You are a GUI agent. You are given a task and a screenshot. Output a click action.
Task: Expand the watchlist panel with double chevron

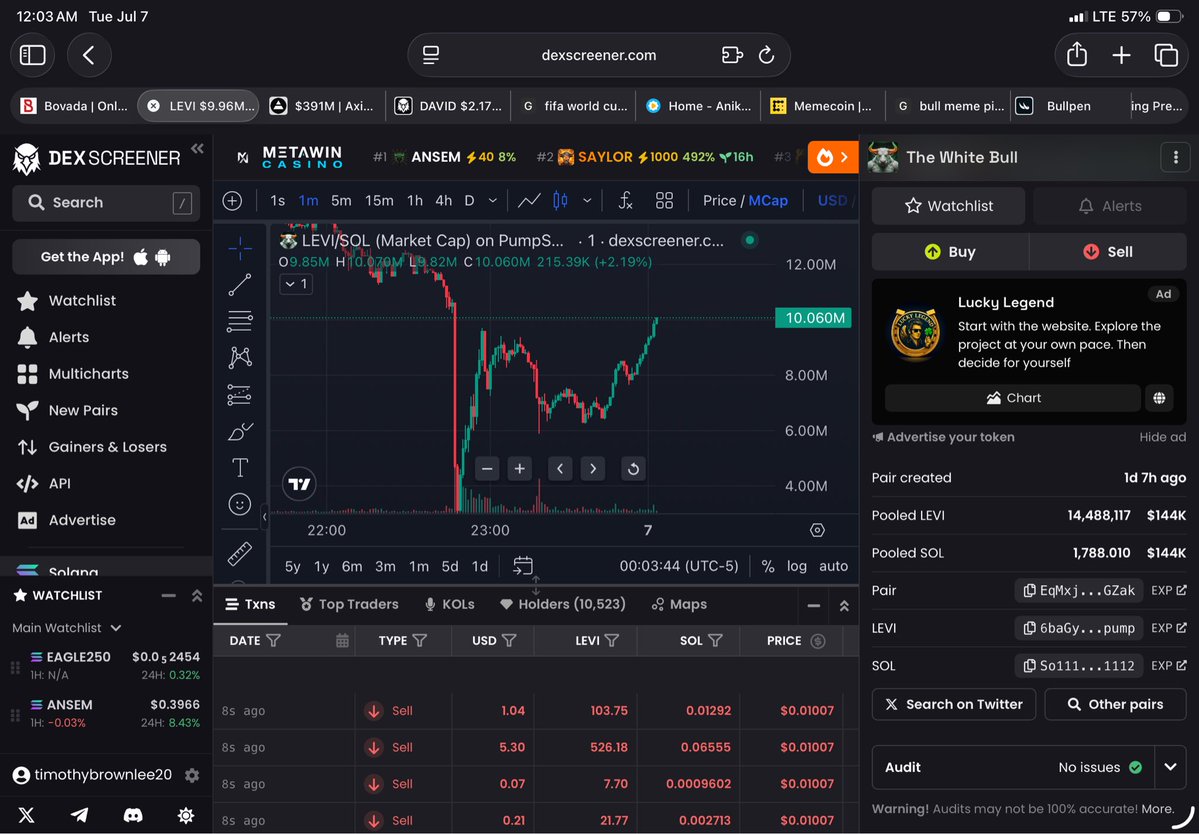click(x=197, y=595)
